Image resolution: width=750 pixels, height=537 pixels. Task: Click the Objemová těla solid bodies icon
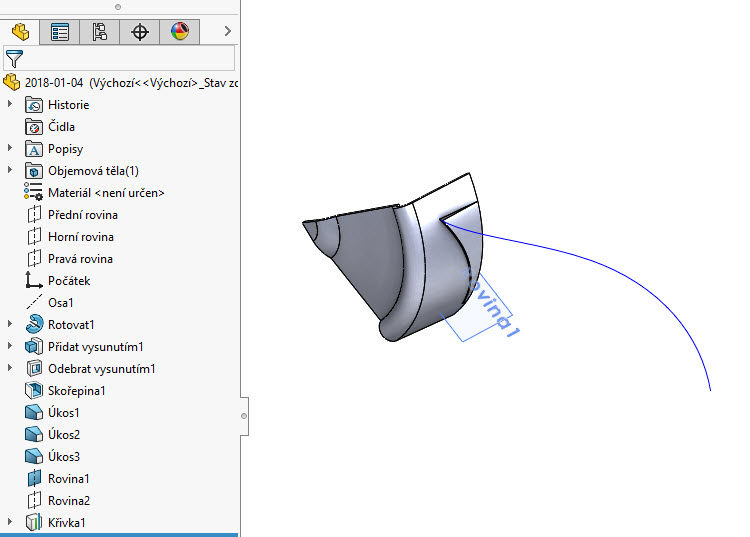point(33,171)
